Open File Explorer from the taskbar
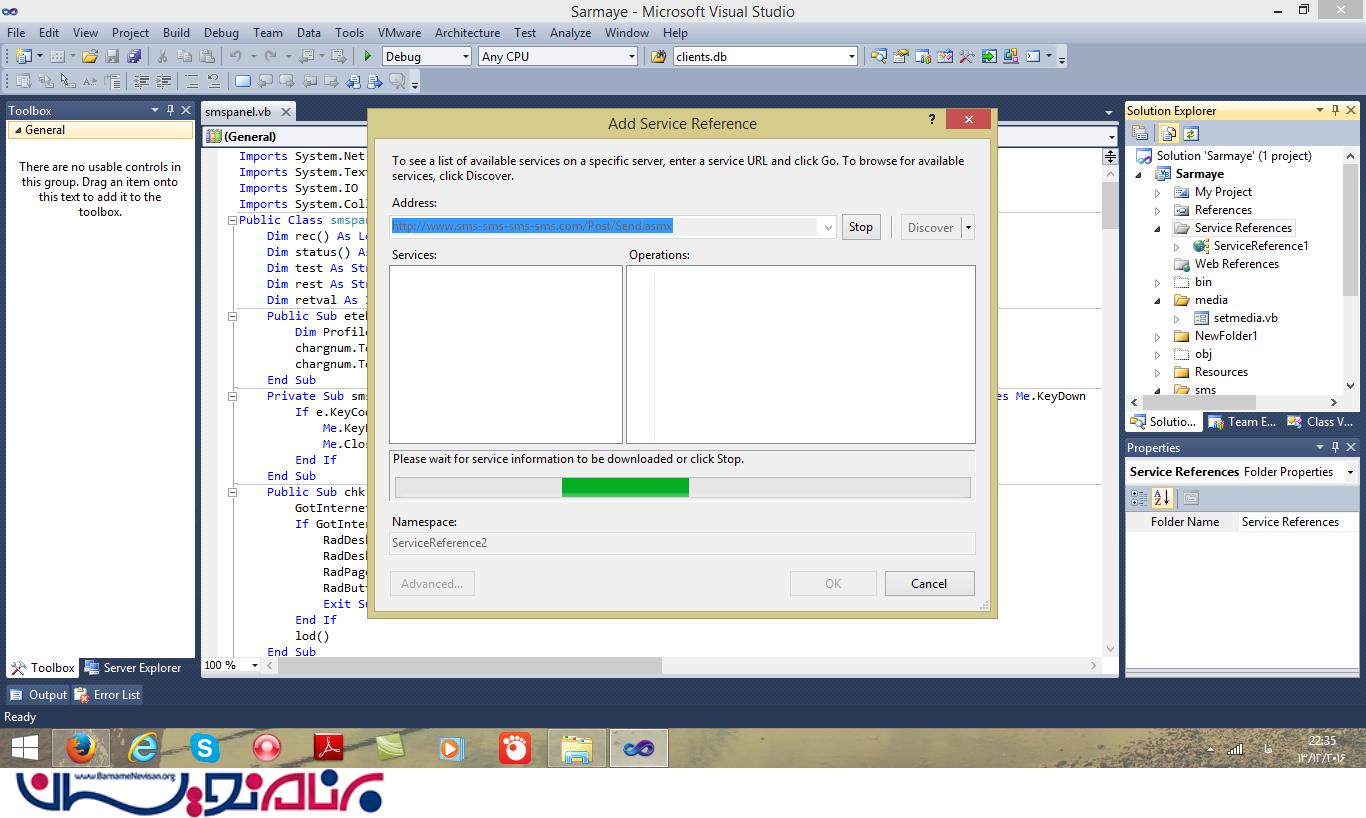 tap(577, 748)
